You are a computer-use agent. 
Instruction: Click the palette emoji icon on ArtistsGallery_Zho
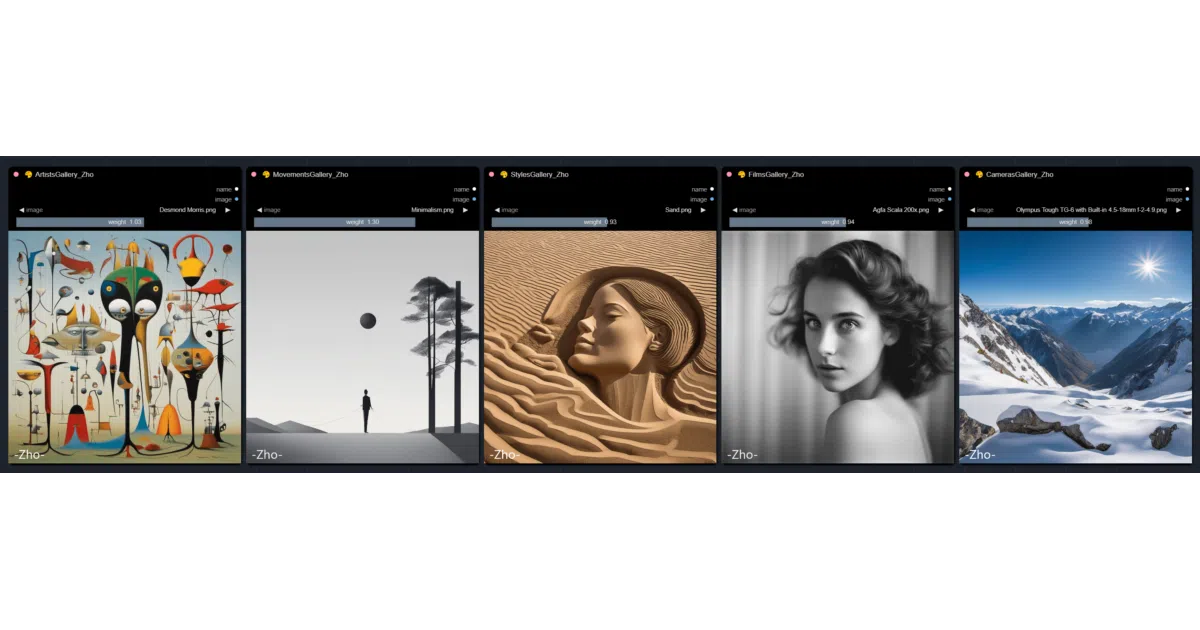(x=28, y=174)
